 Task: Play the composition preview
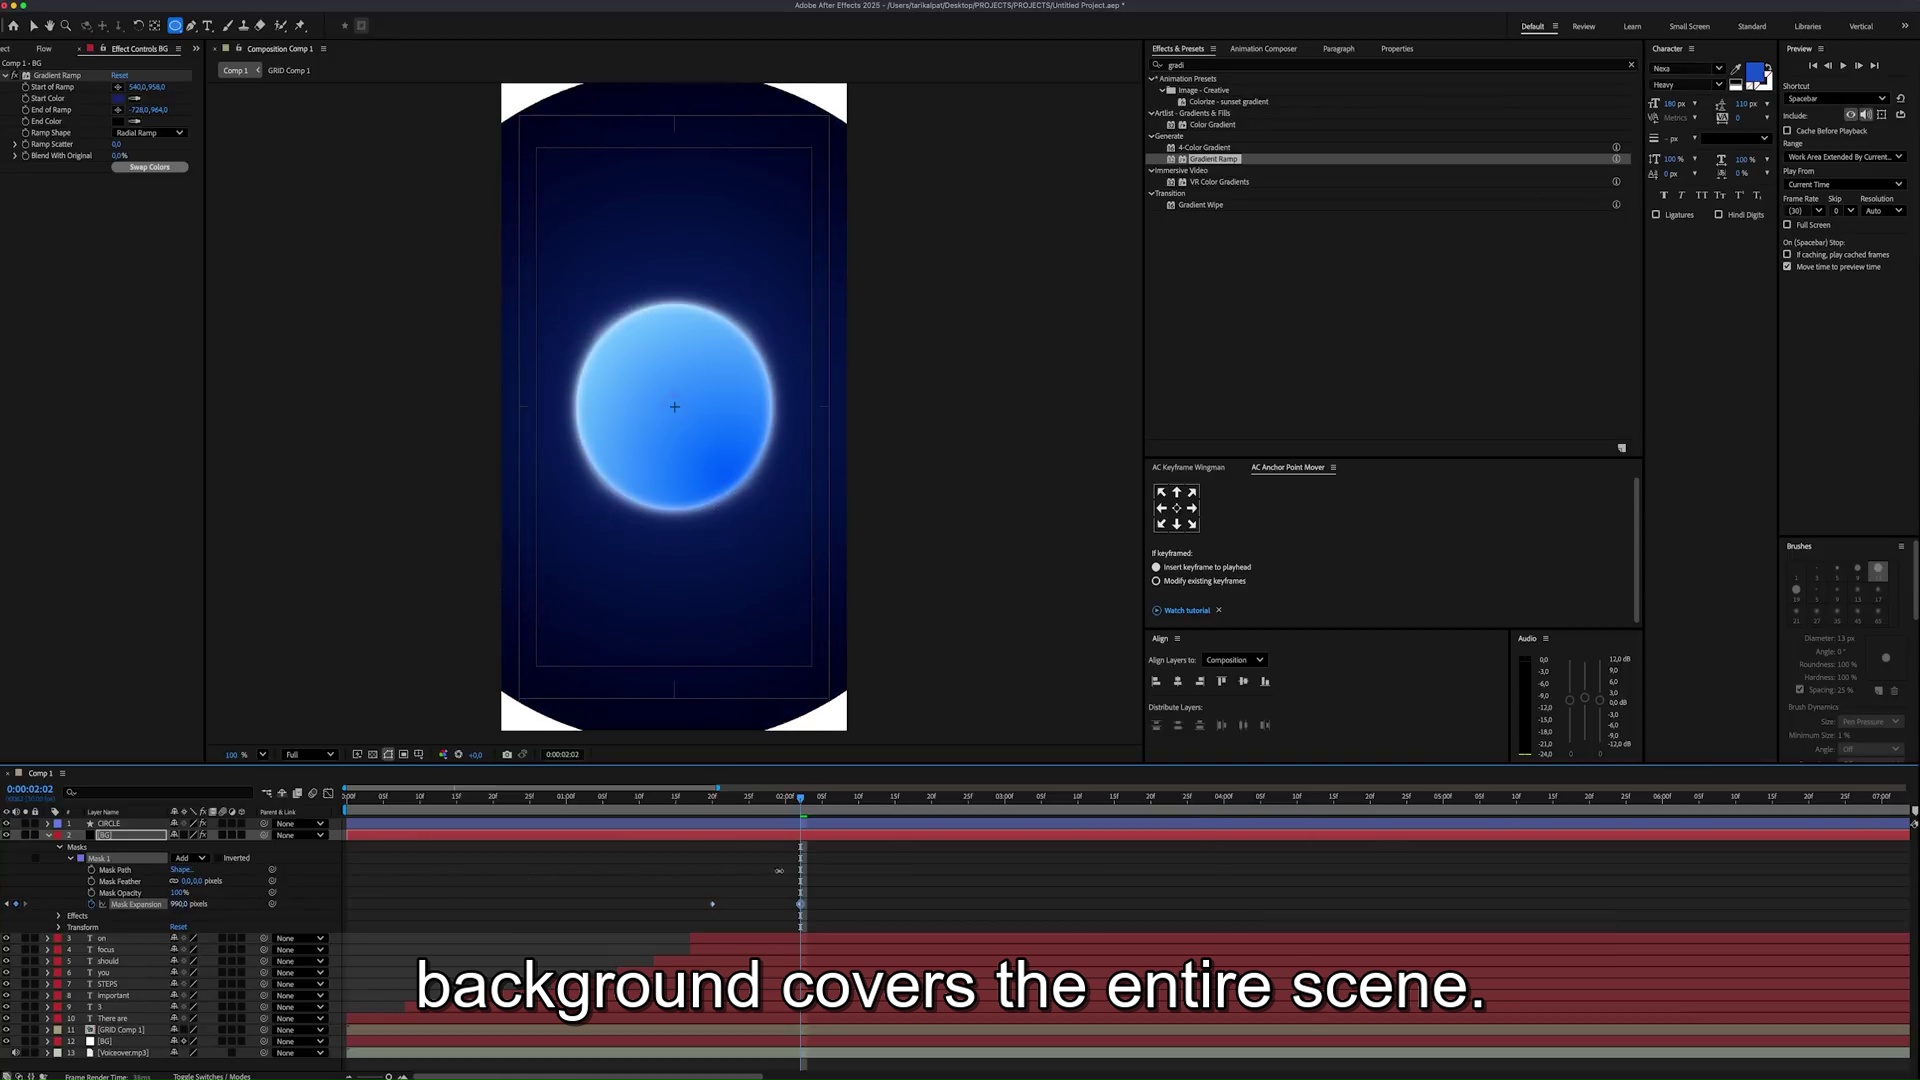(x=1843, y=66)
